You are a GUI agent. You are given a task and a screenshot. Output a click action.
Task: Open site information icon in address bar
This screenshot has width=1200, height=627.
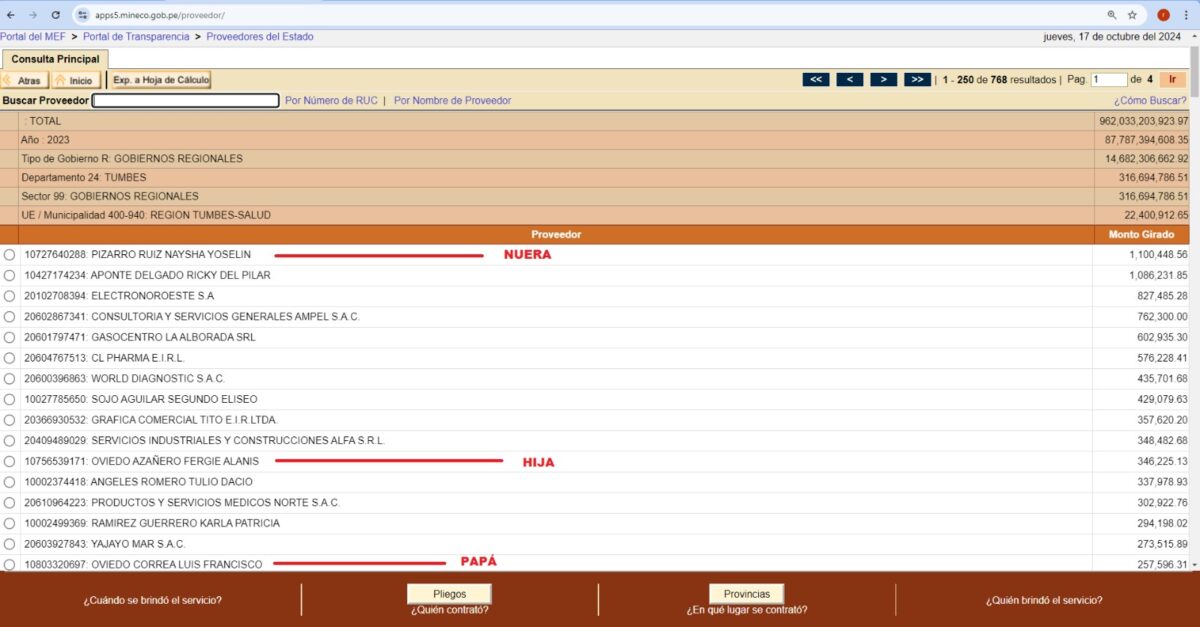[x=83, y=15]
